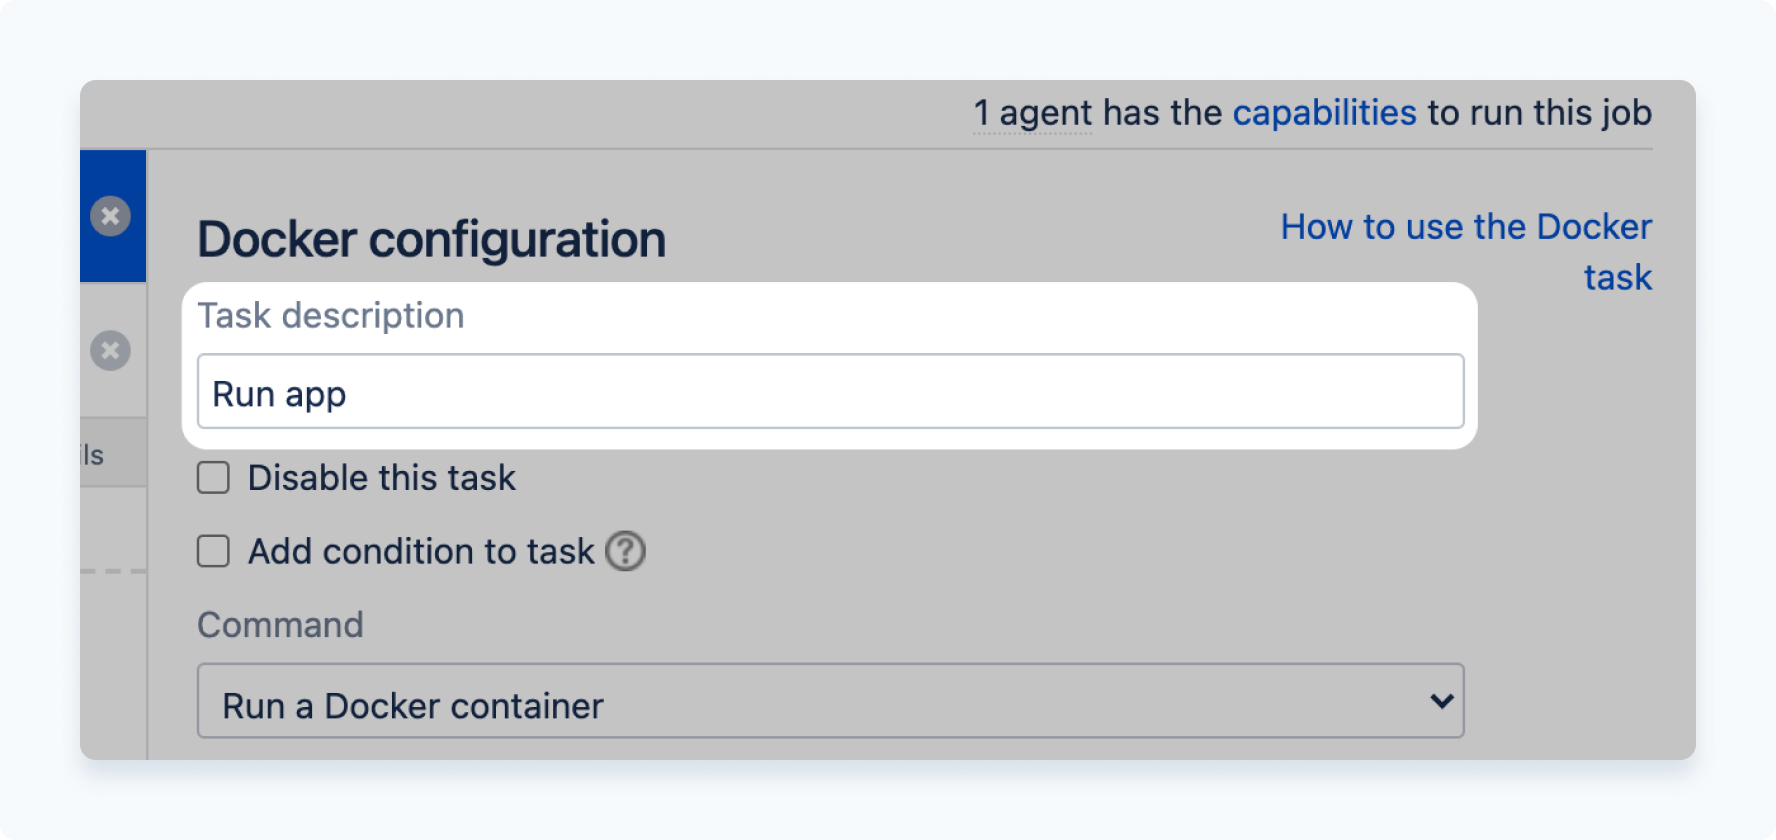1776x840 pixels.
Task: Click the X icon on the highlighted blue panel
Action: coord(111,216)
